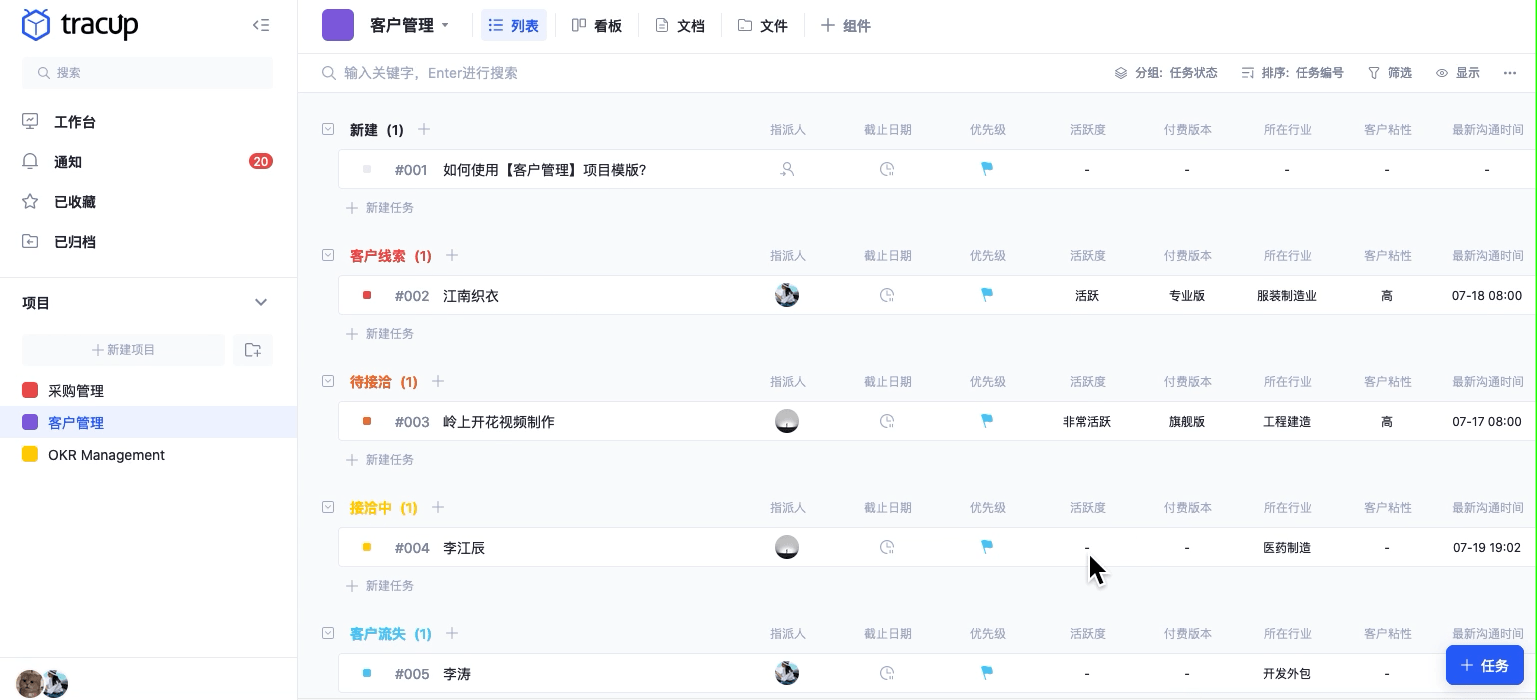Click the purple 客户管理 project color square
Viewport: 1537px width, 700px height.
pyautogui.click(x=338, y=25)
